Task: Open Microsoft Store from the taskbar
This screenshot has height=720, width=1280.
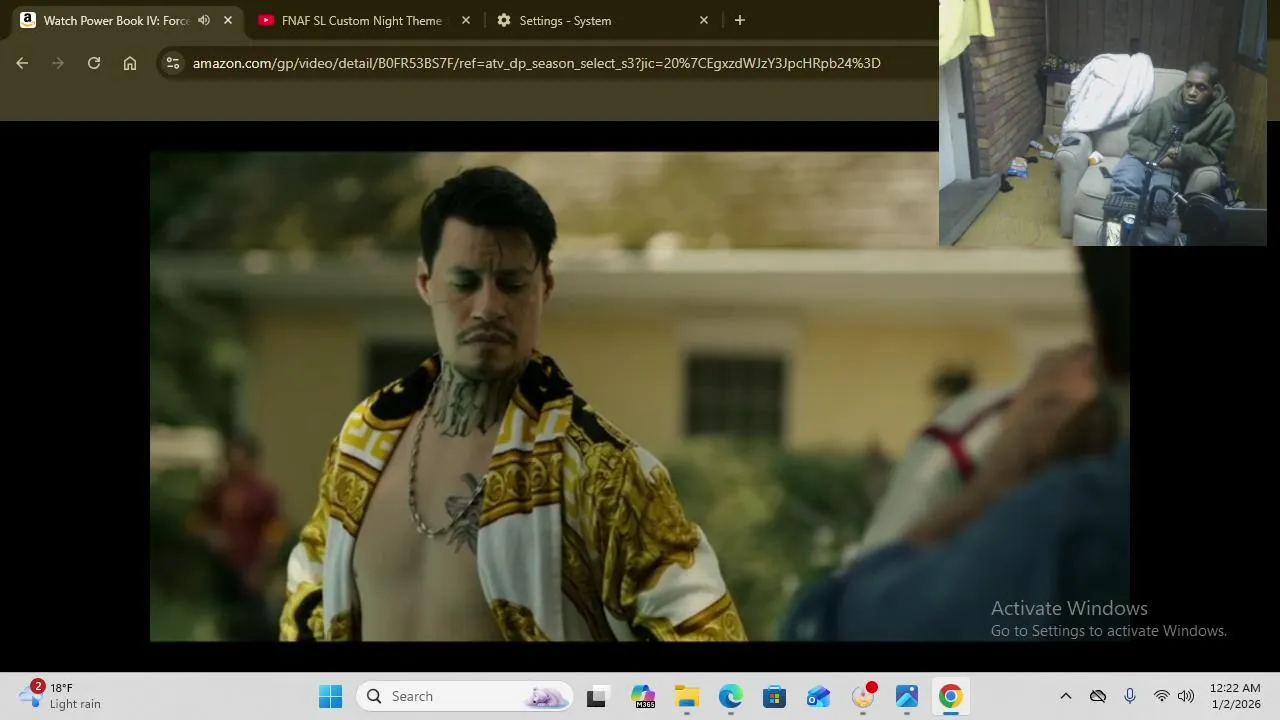Action: pyautogui.click(x=774, y=696)
